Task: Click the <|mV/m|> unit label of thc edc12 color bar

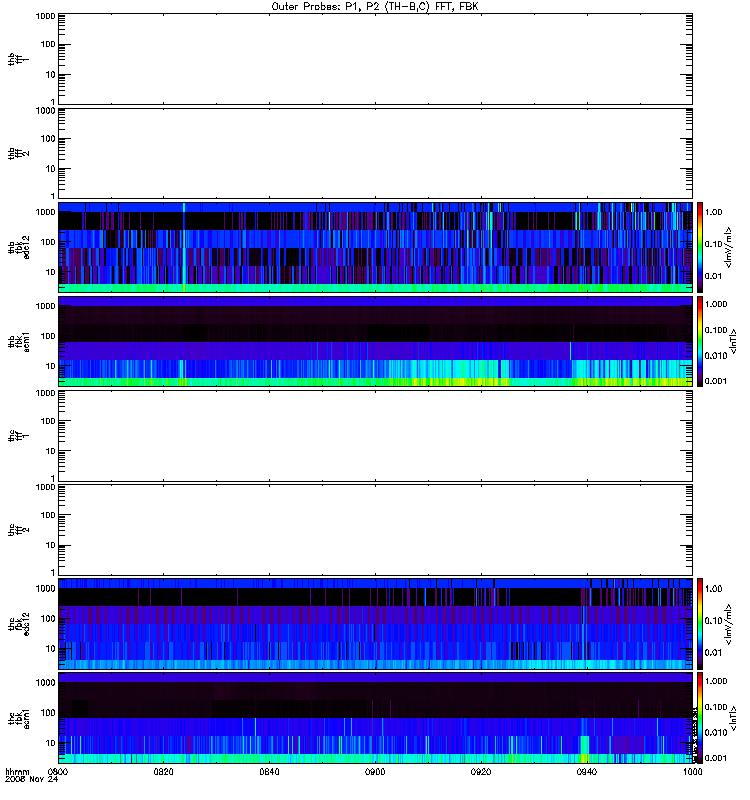Action: (x=729, y=624)
